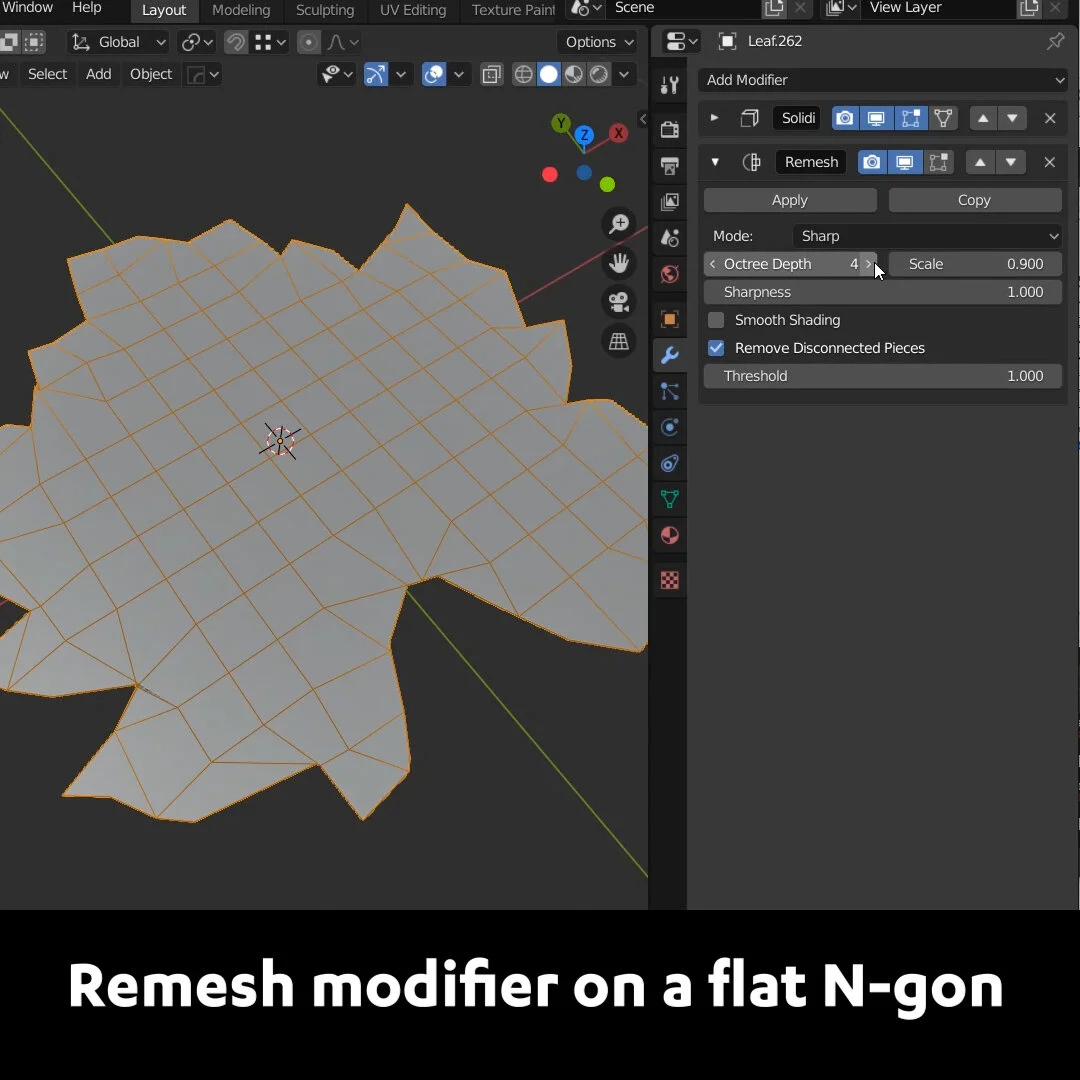Select rendered viewport shading

pos(599,74)
